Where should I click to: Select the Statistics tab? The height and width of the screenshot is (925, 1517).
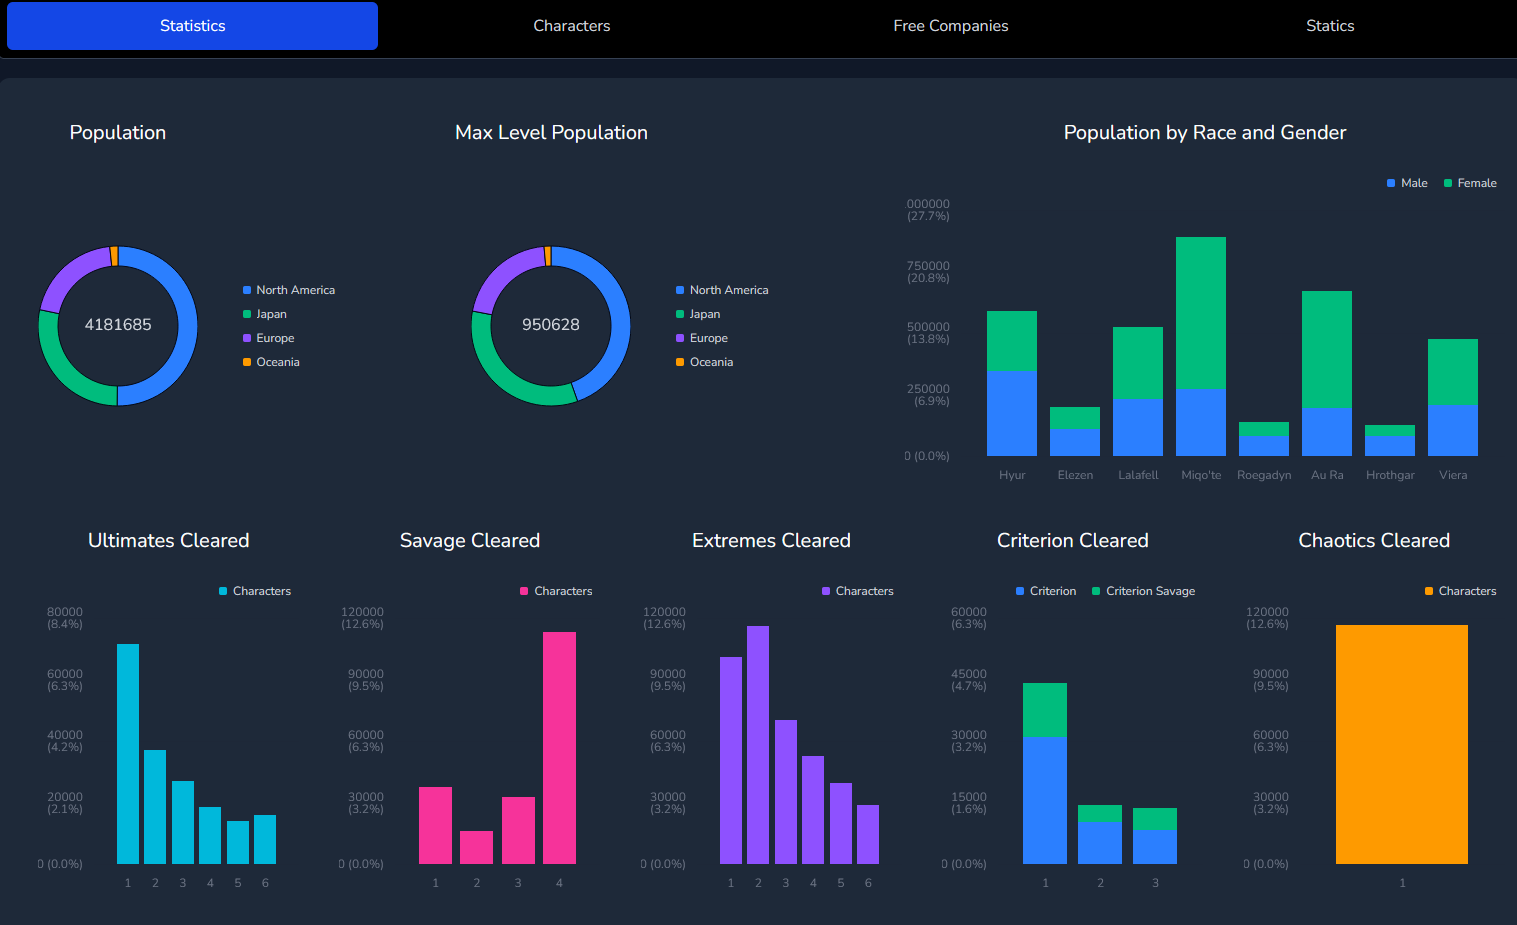[x=192, y=26]
